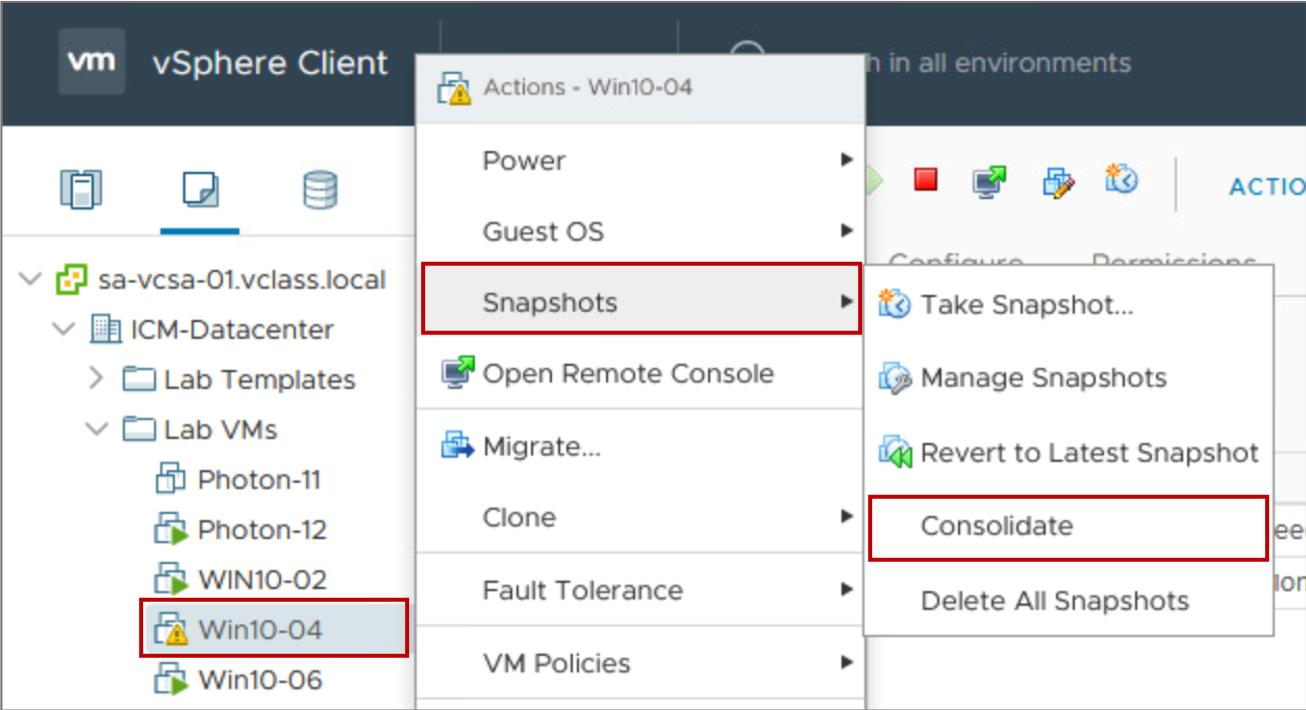The width and height of the screenshot is (1306, 710).
Task: Select the sa-vcsa-01.vclass.local vCenter icon
Action: [72, 279]
